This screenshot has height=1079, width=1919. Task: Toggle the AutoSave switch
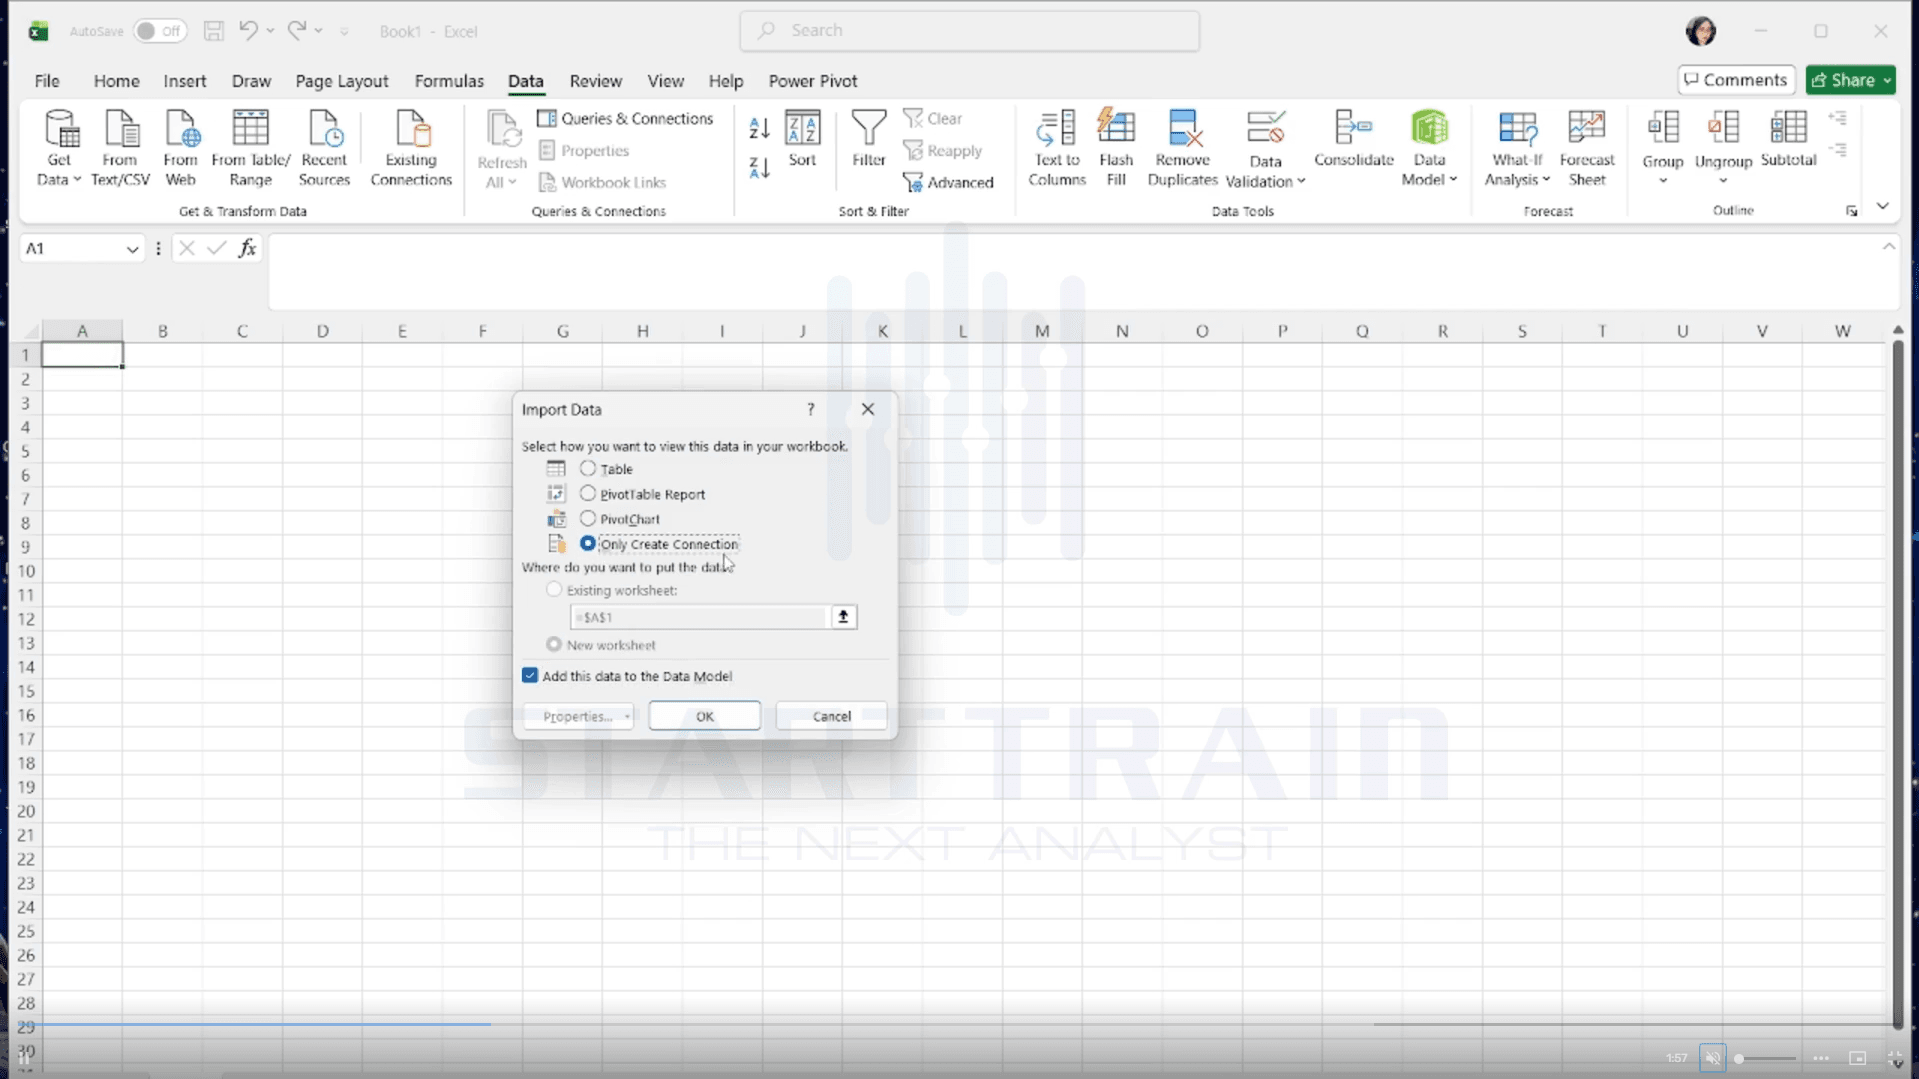(160, 31)
